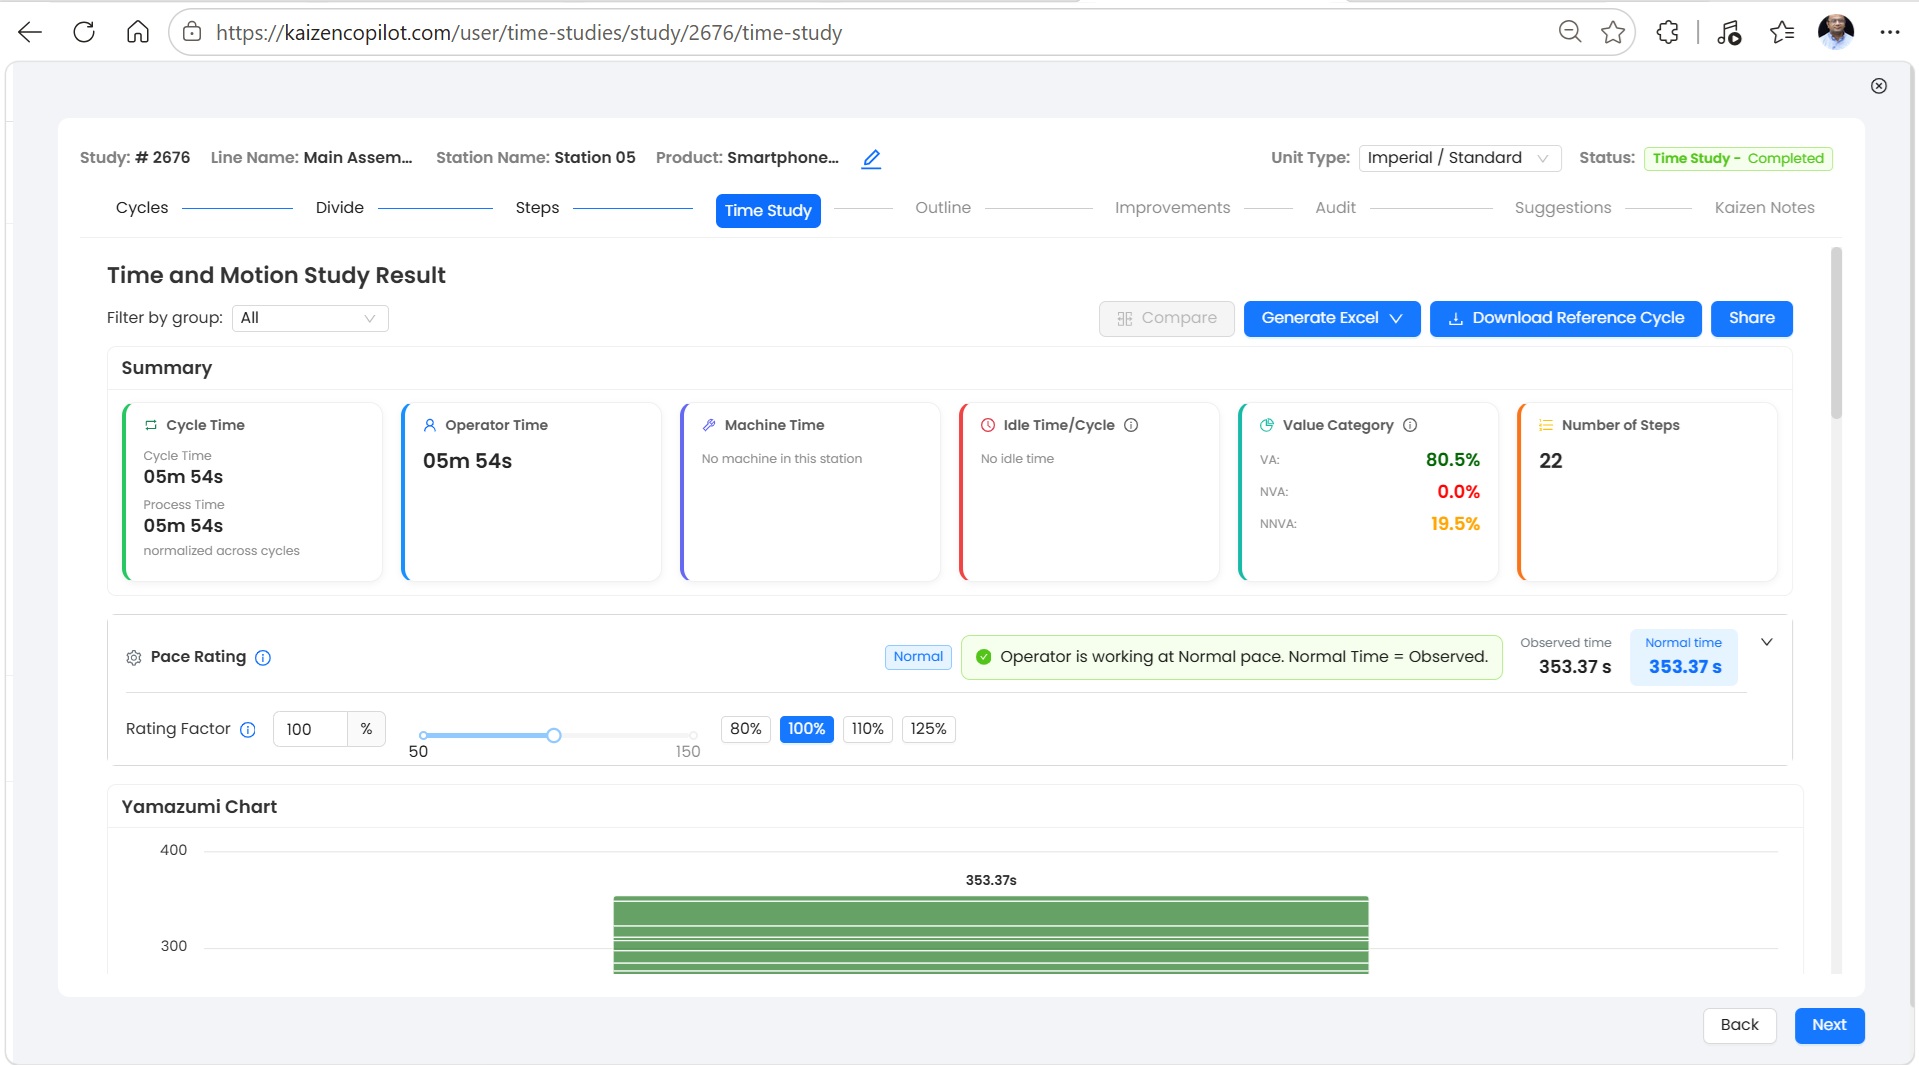Edit study details with the pencil icon
Screen dimensions: 1919x1065
click(x=871, y=158)
